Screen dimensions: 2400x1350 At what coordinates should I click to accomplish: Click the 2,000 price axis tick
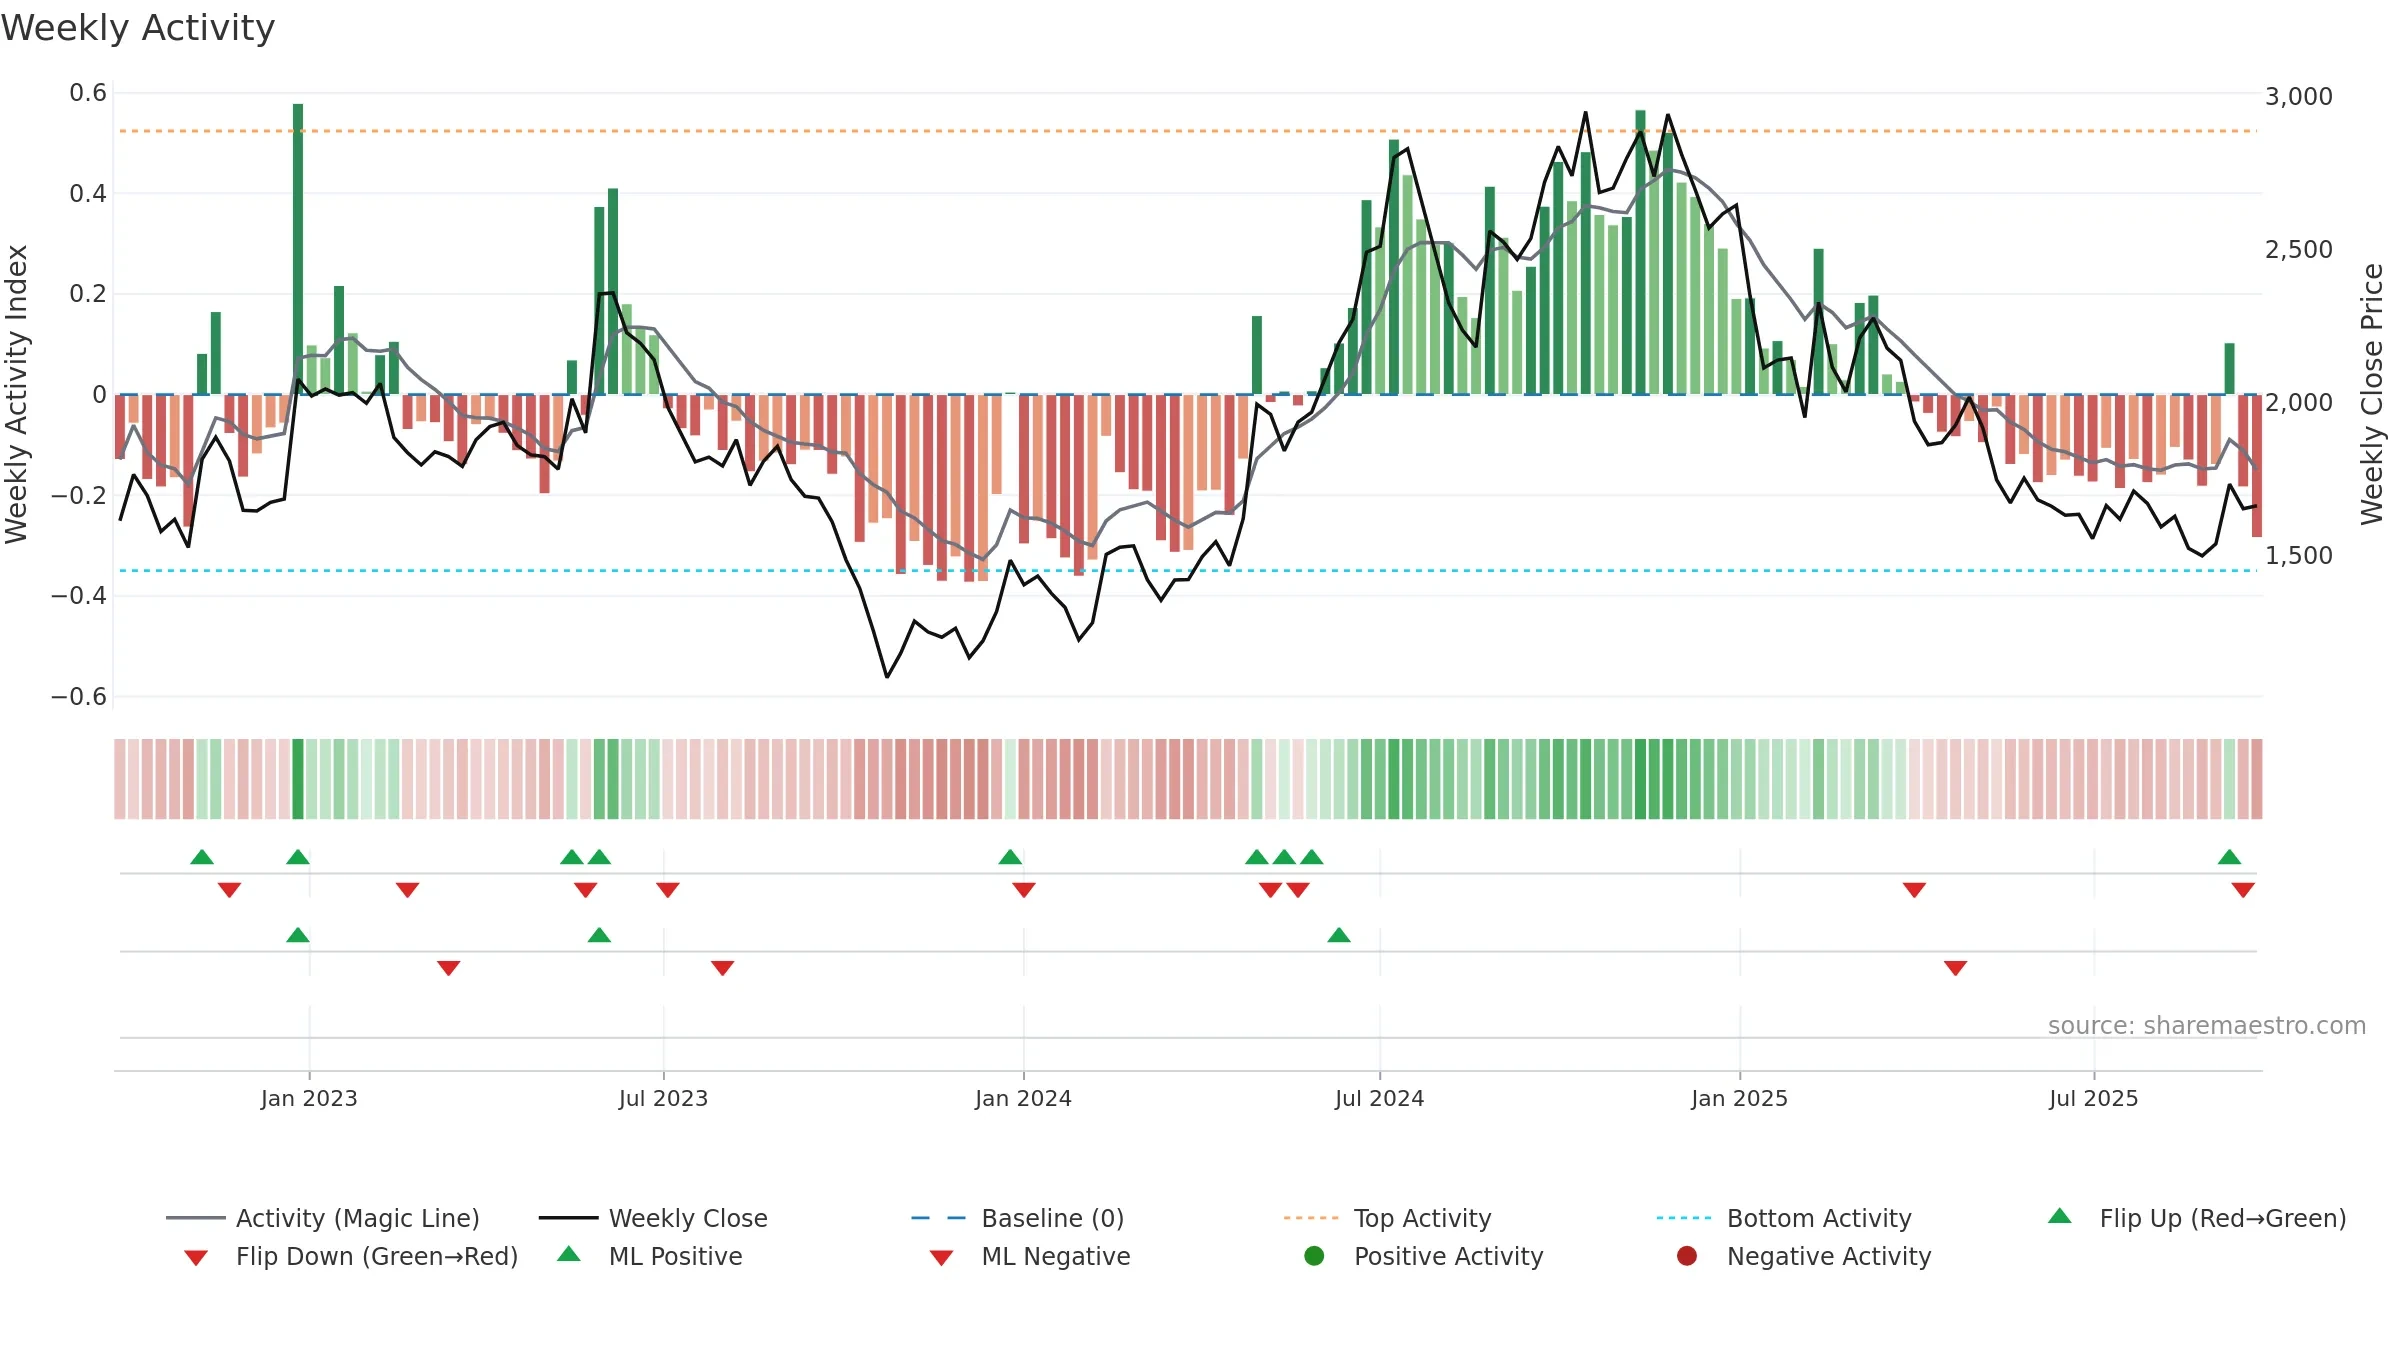(2298, 403)
